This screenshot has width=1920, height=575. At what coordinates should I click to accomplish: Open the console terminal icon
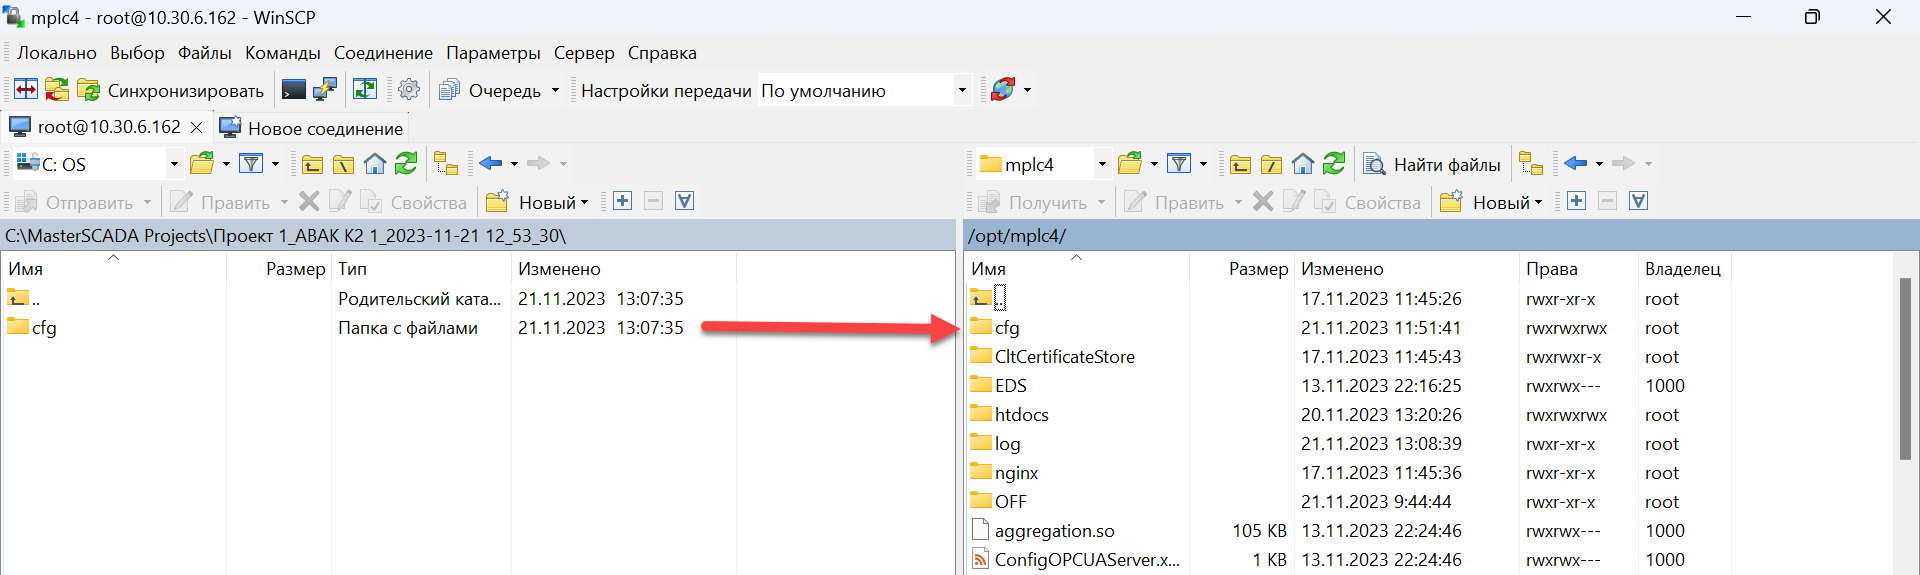click(x=294, y=90)
